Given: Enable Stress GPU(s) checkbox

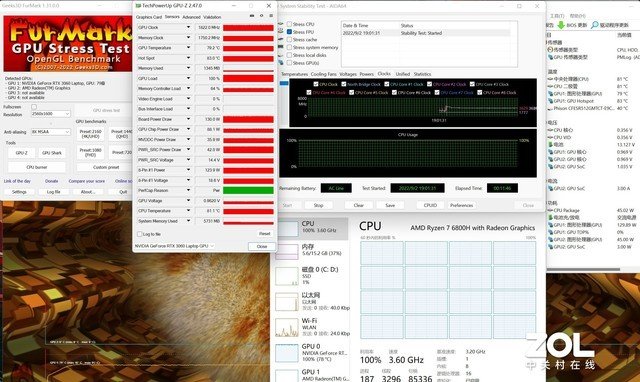Looking at the screenshot, I should (289, 63).
